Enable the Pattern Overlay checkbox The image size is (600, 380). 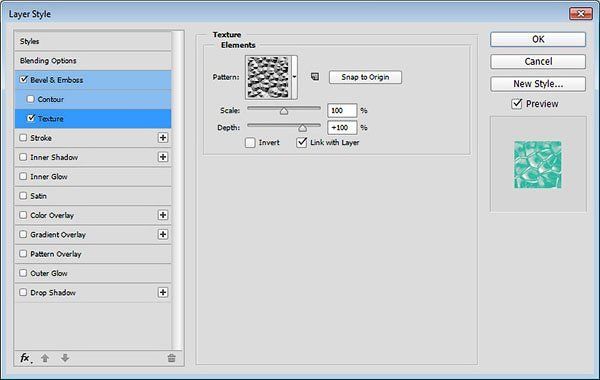23,253
